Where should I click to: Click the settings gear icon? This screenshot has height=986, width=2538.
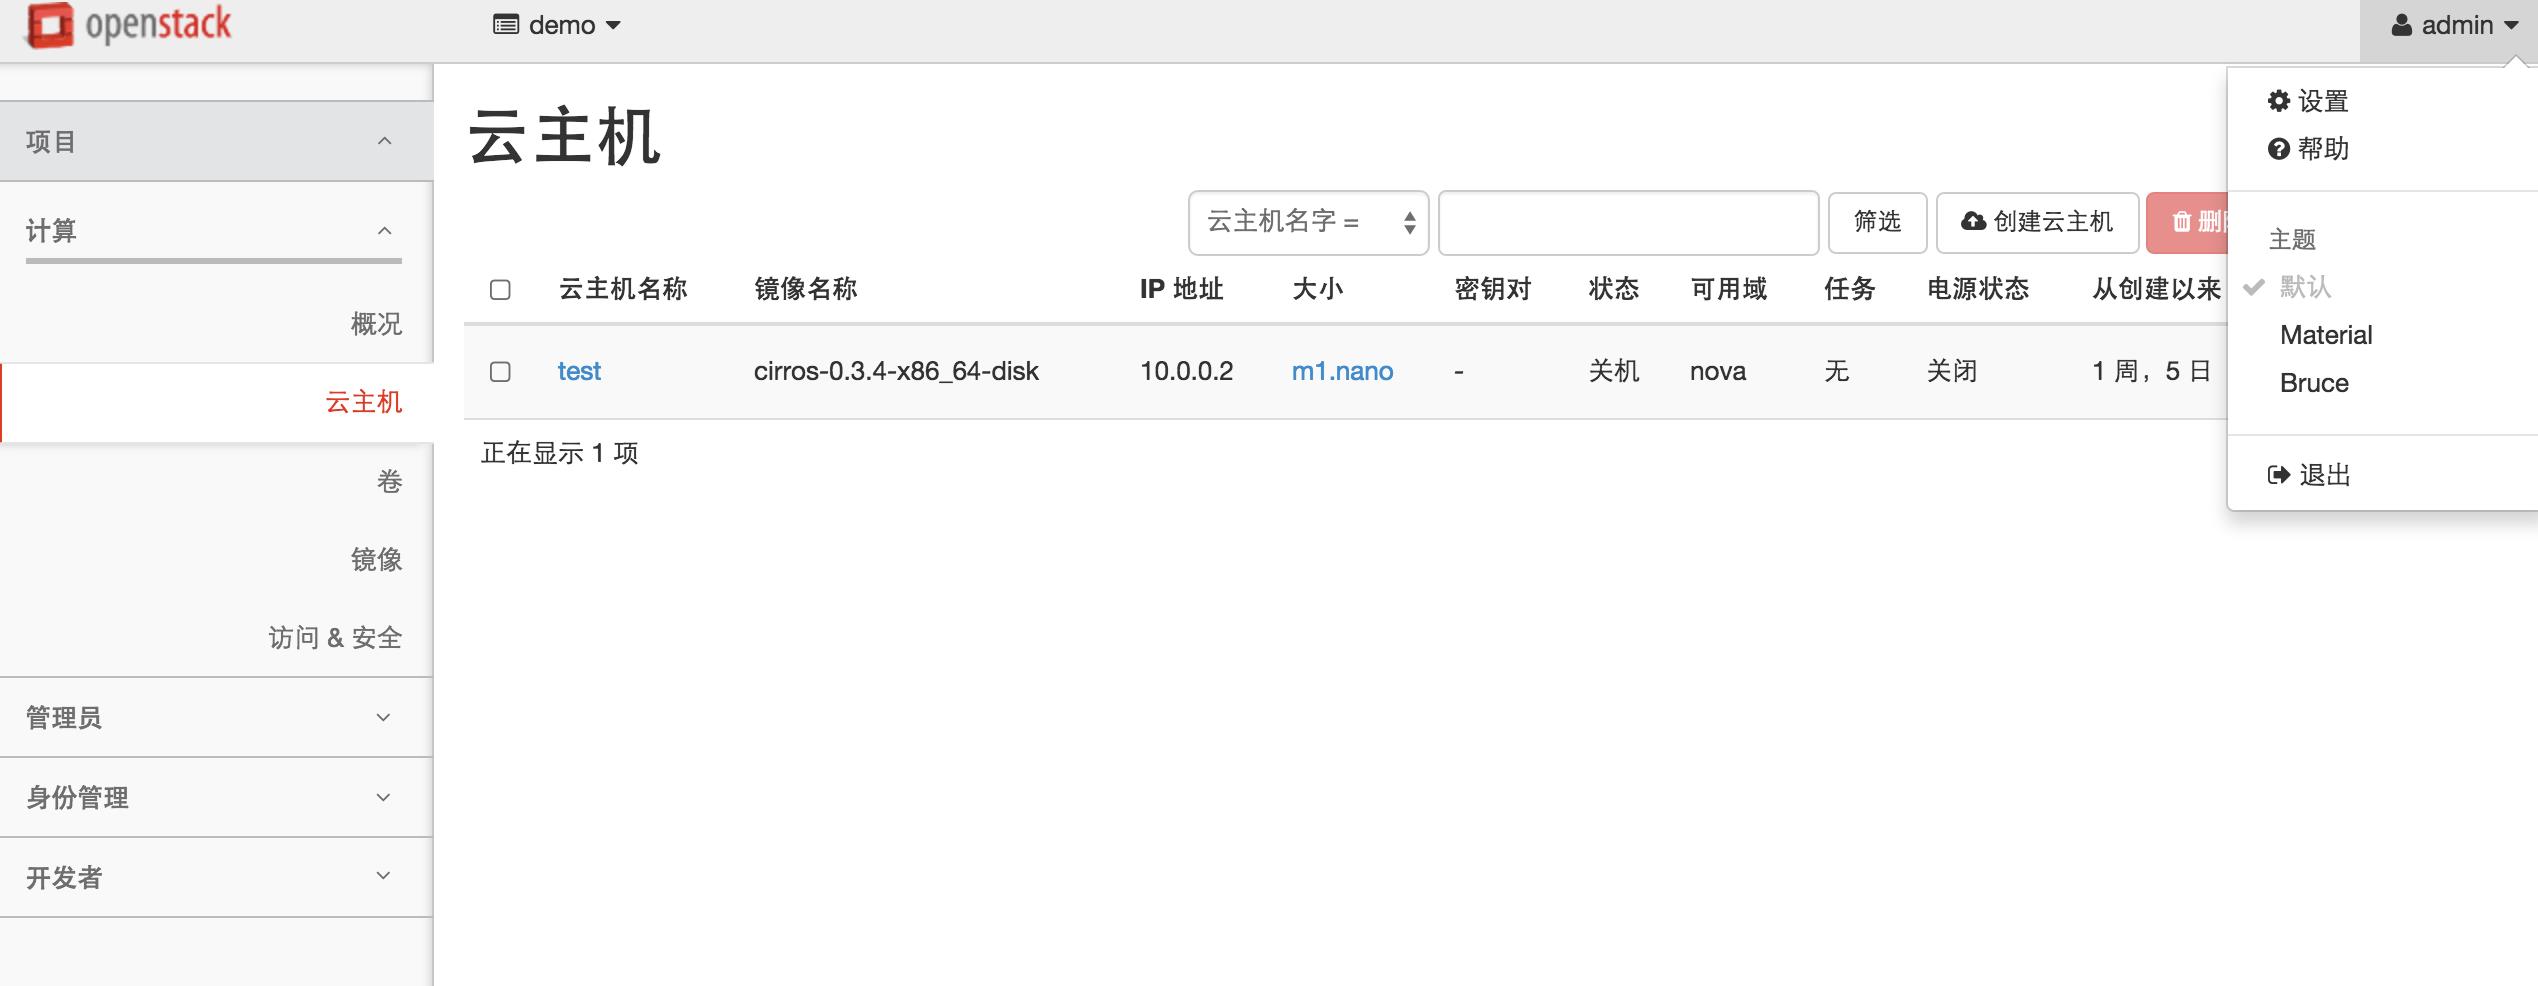point(2279,101)
